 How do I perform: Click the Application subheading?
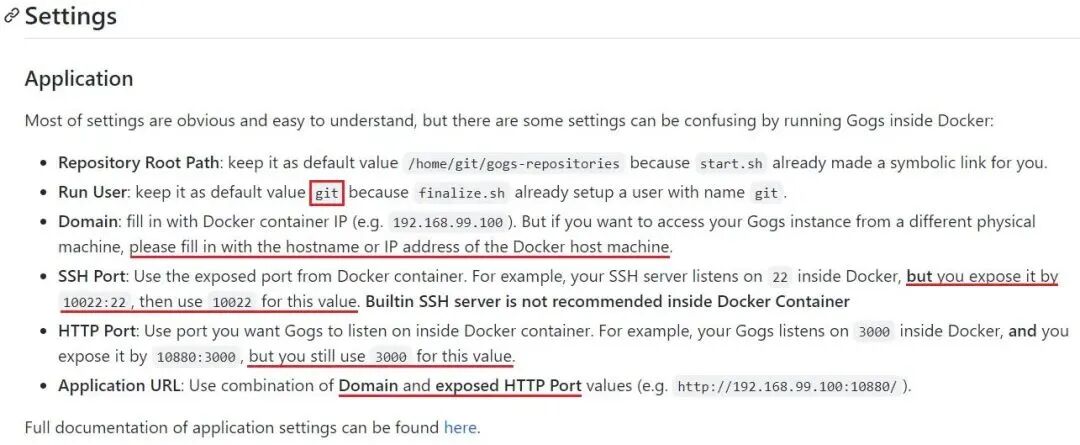[79, 79]
